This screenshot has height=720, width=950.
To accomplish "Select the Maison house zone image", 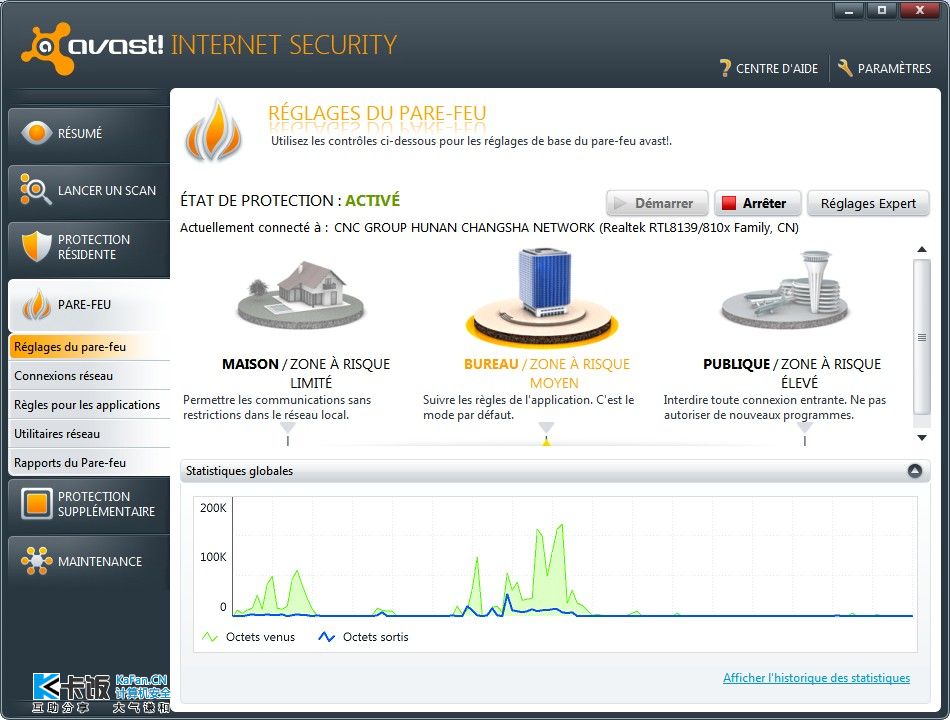I will (301, 295).
